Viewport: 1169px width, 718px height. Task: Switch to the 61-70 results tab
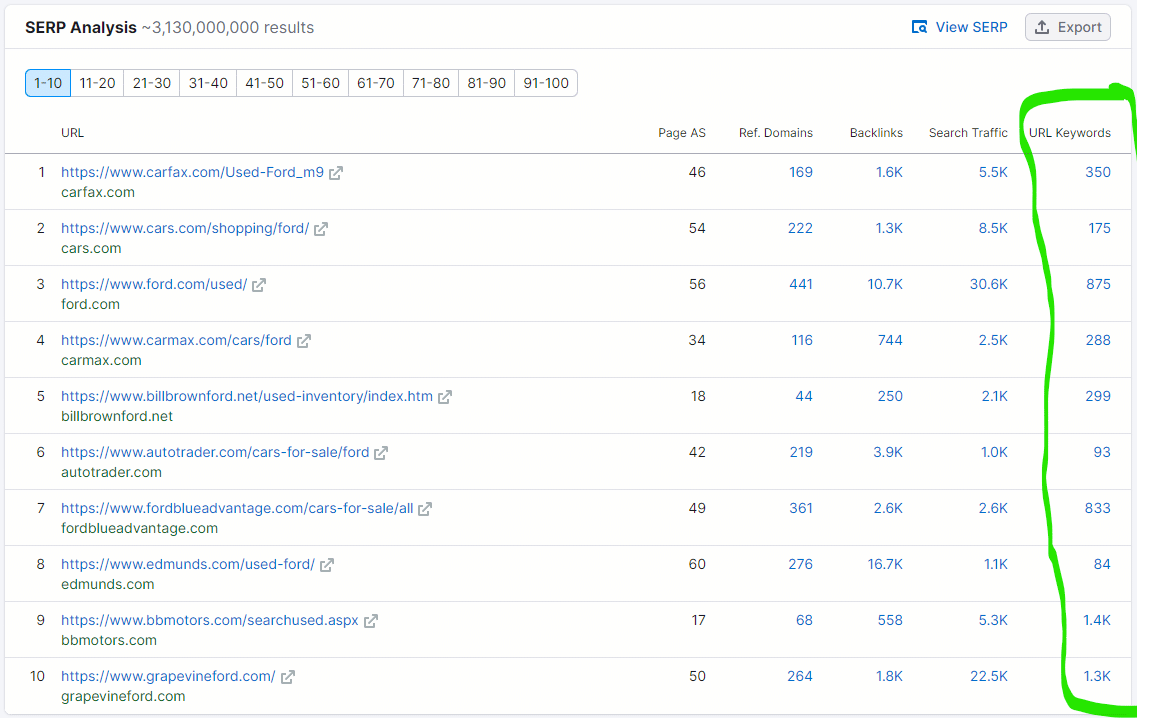tap(376, 83)
